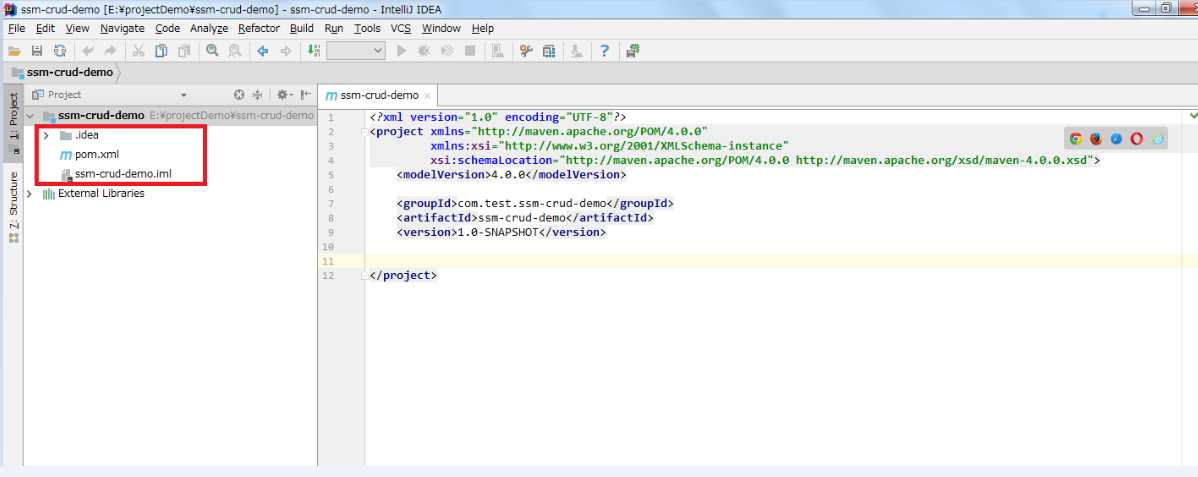Open in Firefox browser icon
The width and height of the screenshot is (1198, 477).
pos(1096,138)
